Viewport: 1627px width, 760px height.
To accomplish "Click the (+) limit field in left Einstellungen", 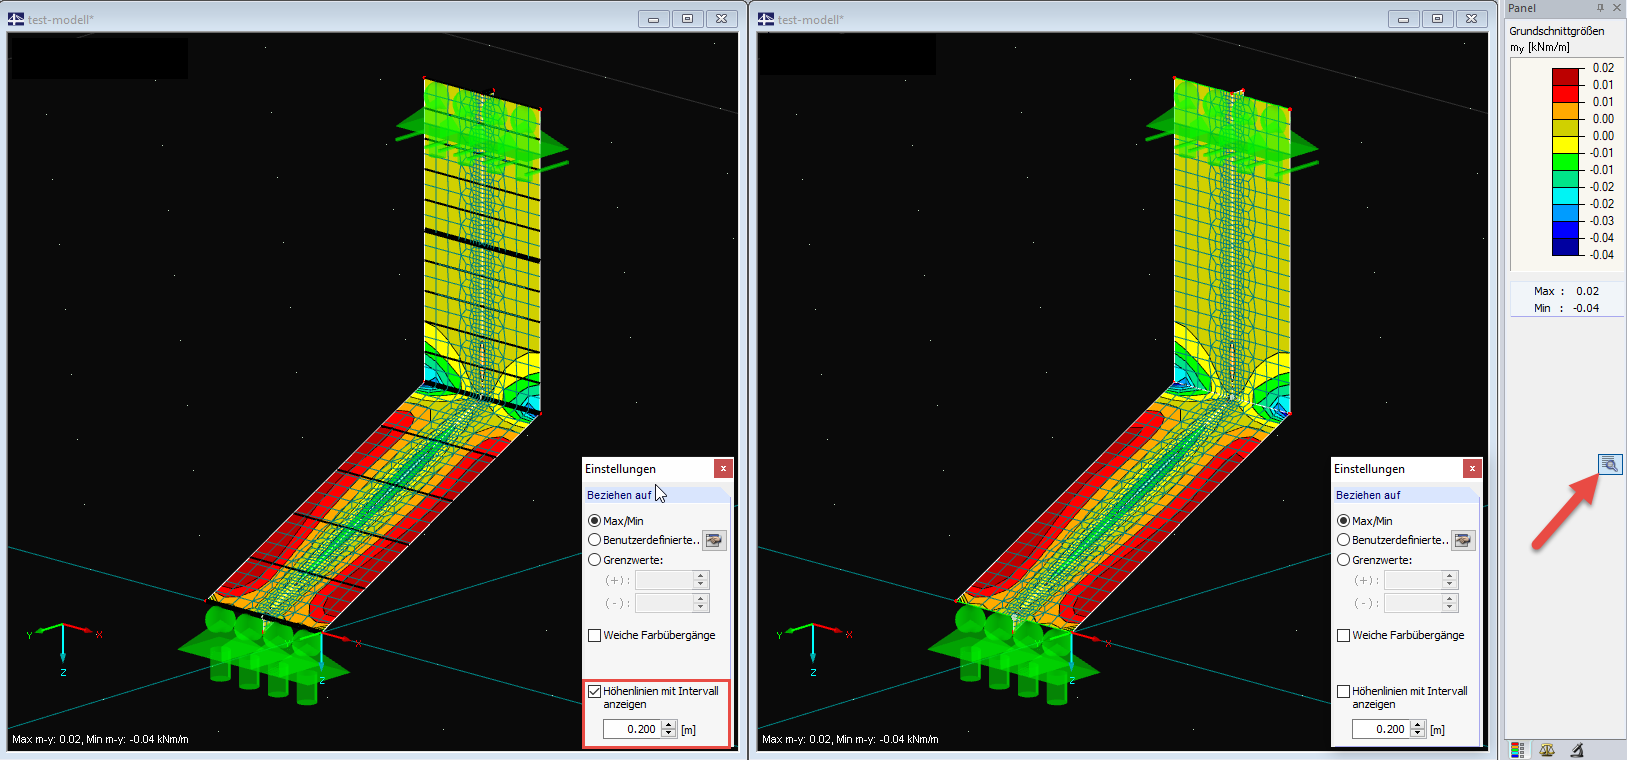I will [664, 580].
